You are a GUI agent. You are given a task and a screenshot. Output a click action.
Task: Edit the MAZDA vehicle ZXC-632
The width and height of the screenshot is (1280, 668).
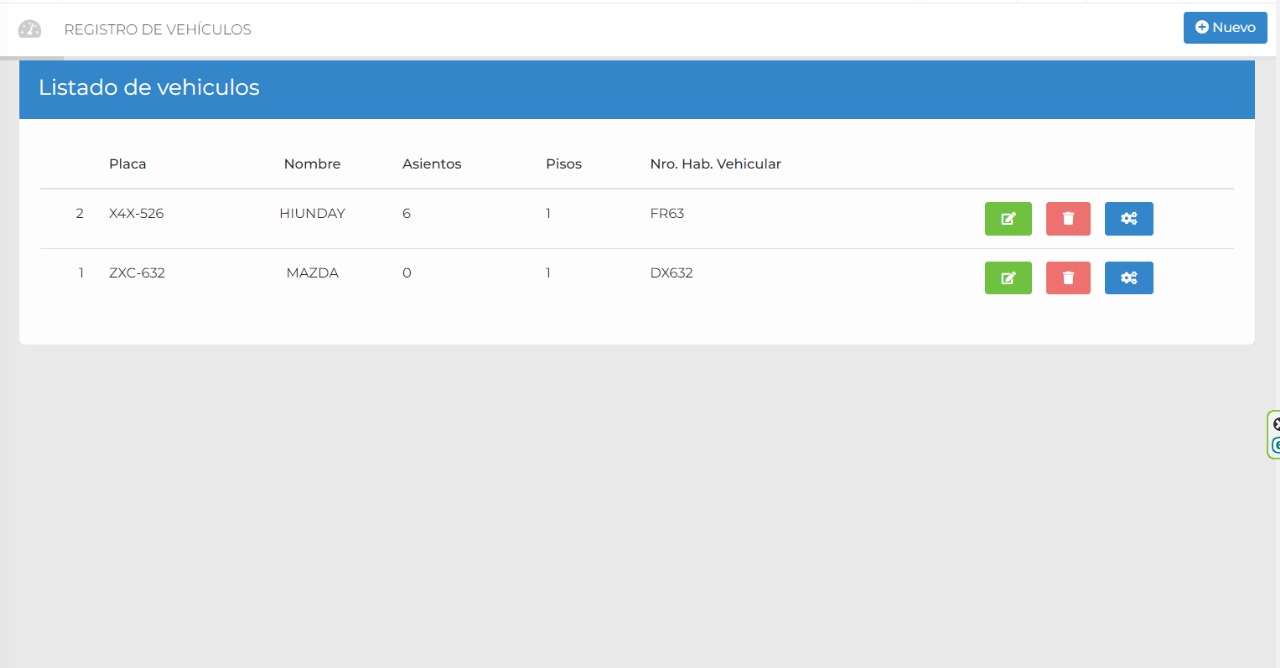[x=1008, y=278]
